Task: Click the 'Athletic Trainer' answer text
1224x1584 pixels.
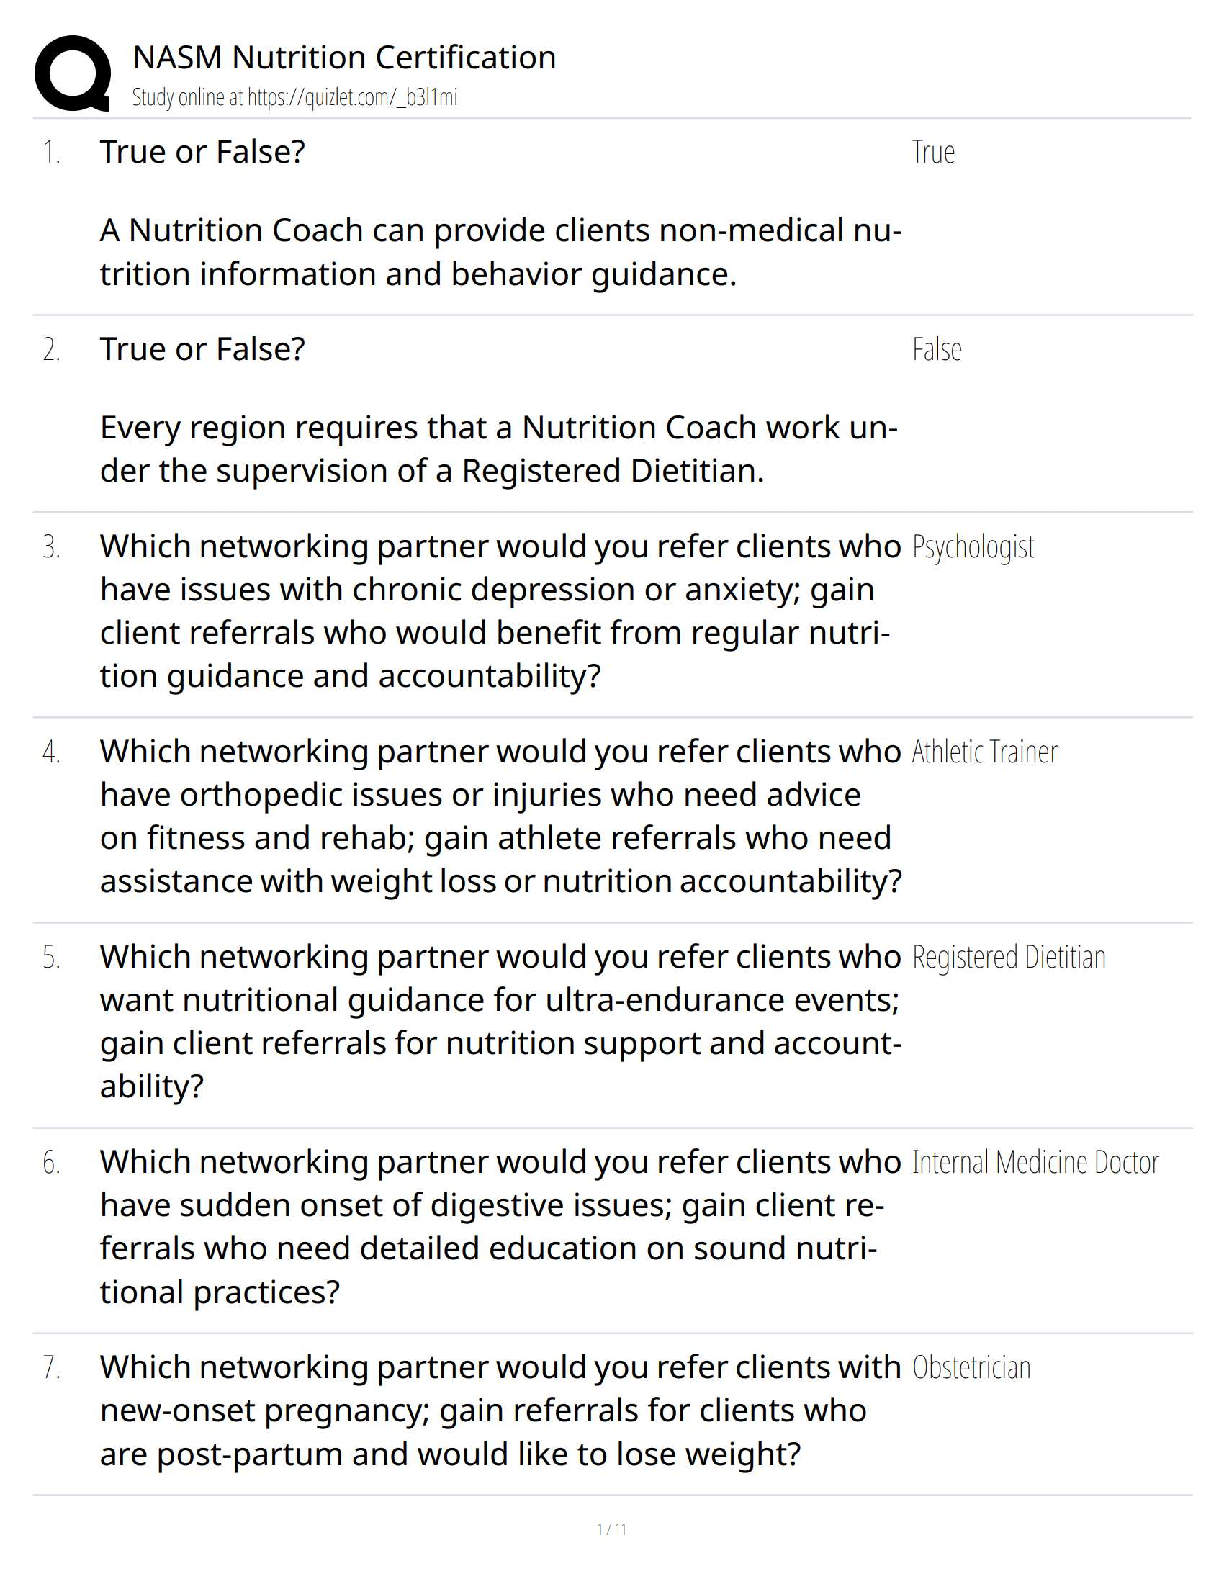Action: tap(984, 752)
